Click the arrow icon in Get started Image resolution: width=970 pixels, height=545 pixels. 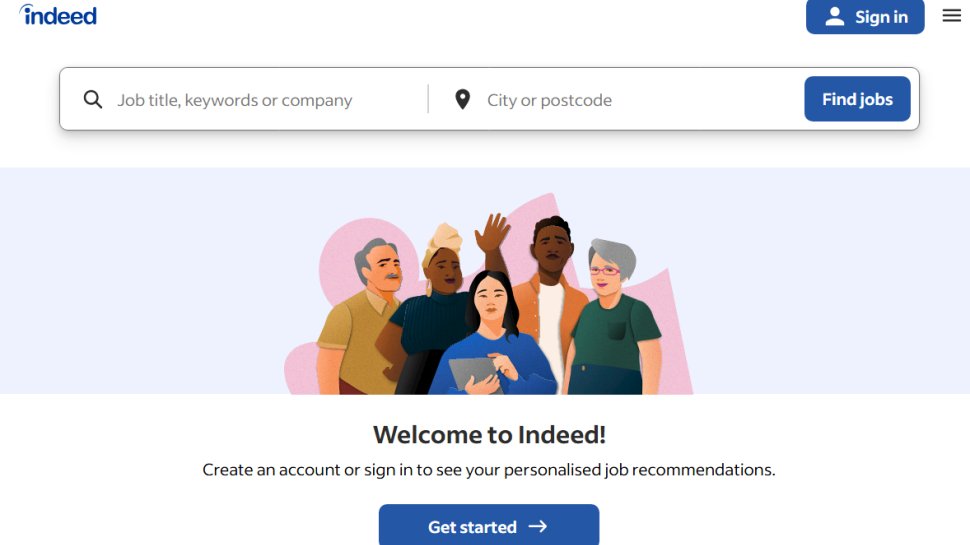click(538, 526)
